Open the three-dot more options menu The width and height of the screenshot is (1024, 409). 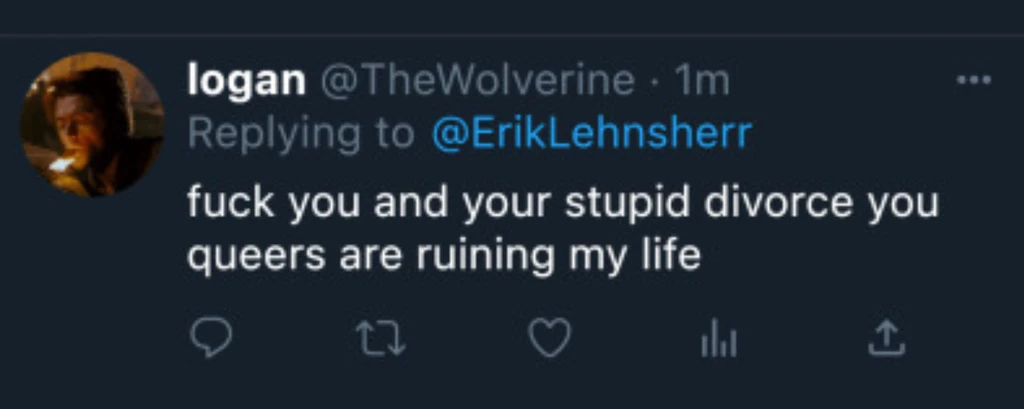tap(973, 81)
